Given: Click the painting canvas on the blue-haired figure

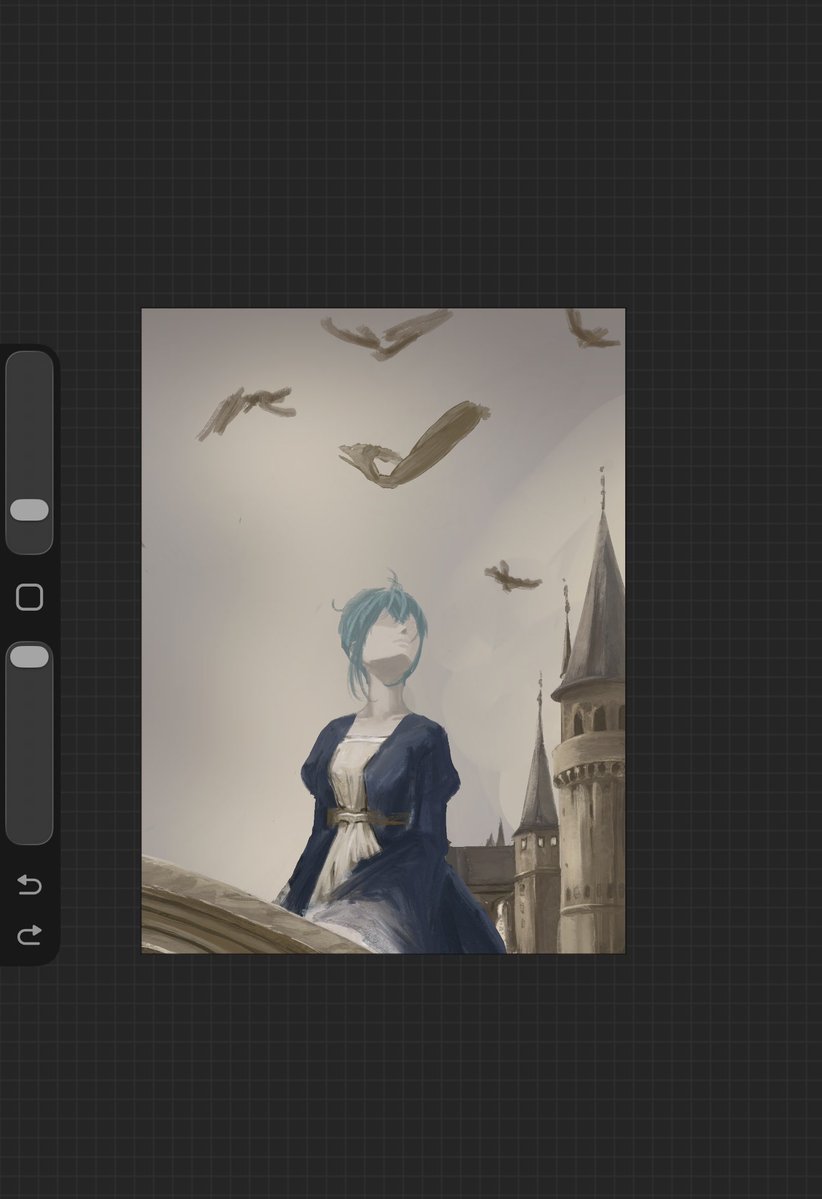Looking at the screenshot, I should coord(382,765).
